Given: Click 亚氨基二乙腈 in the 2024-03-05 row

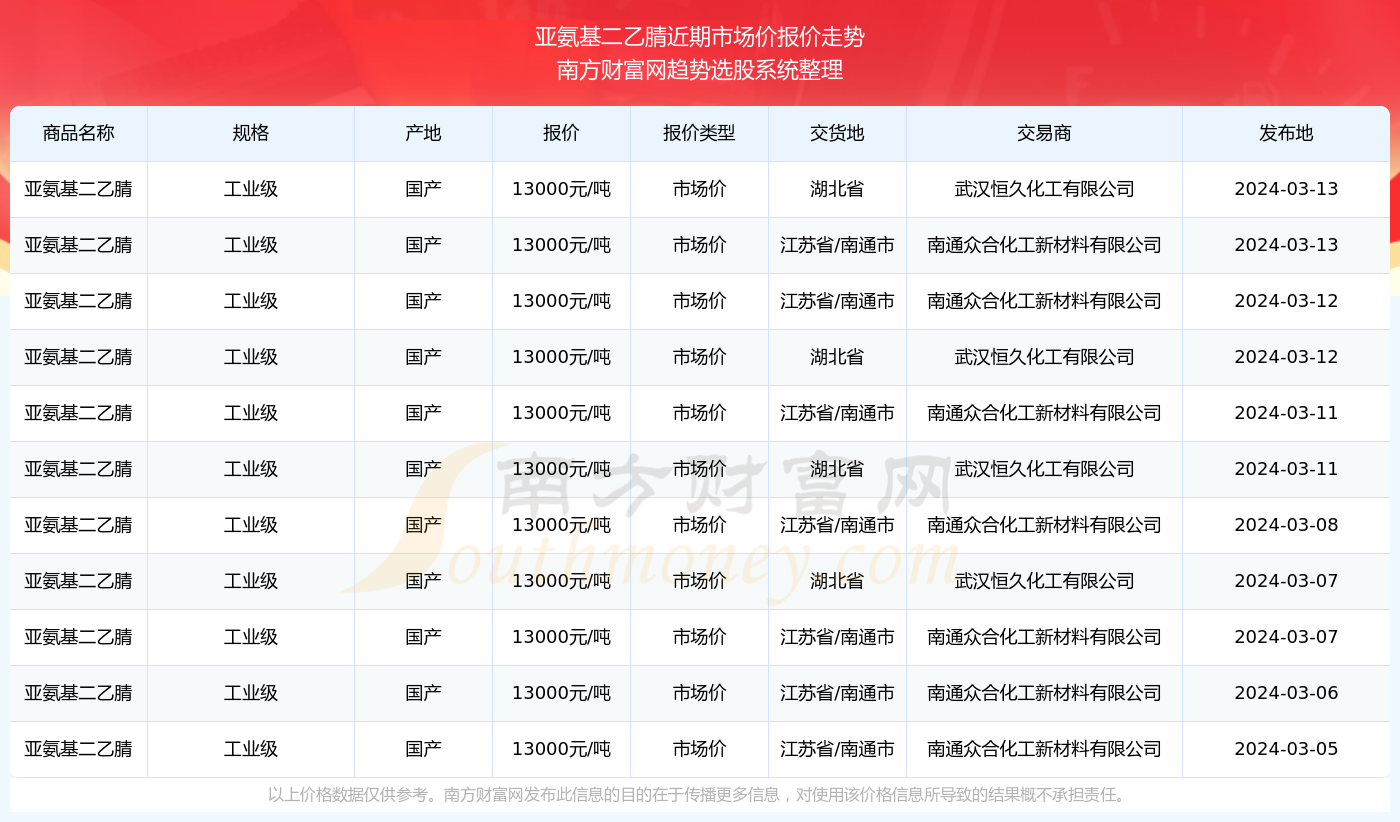Looking at the screenshot, I should [79, 749].
